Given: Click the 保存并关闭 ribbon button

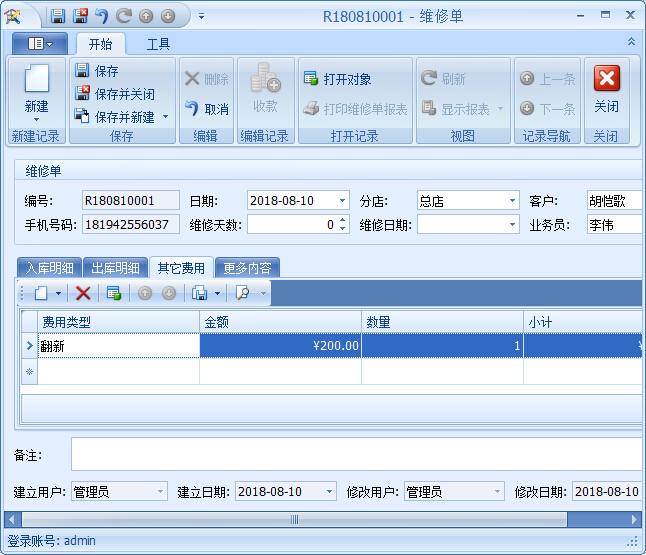Looking at the screenshot, I should [114, 94].
